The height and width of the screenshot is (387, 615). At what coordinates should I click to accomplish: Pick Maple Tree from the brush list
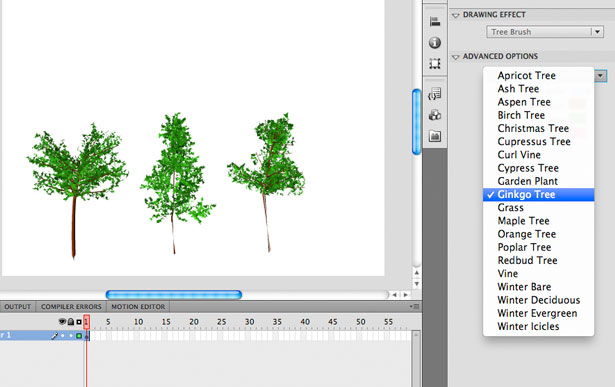pos(539,221)
